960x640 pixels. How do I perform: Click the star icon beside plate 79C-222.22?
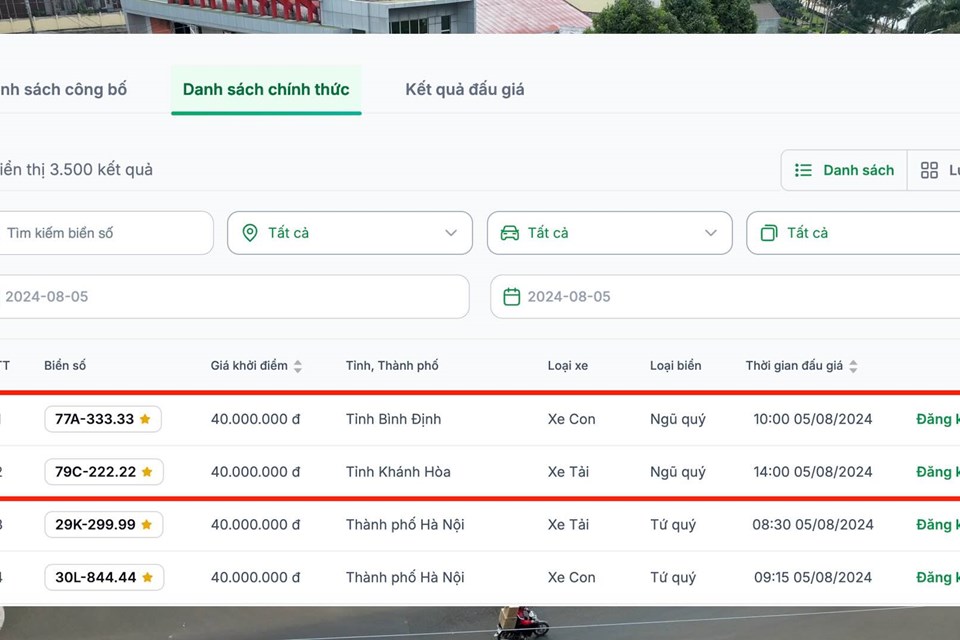click(147, 472)
